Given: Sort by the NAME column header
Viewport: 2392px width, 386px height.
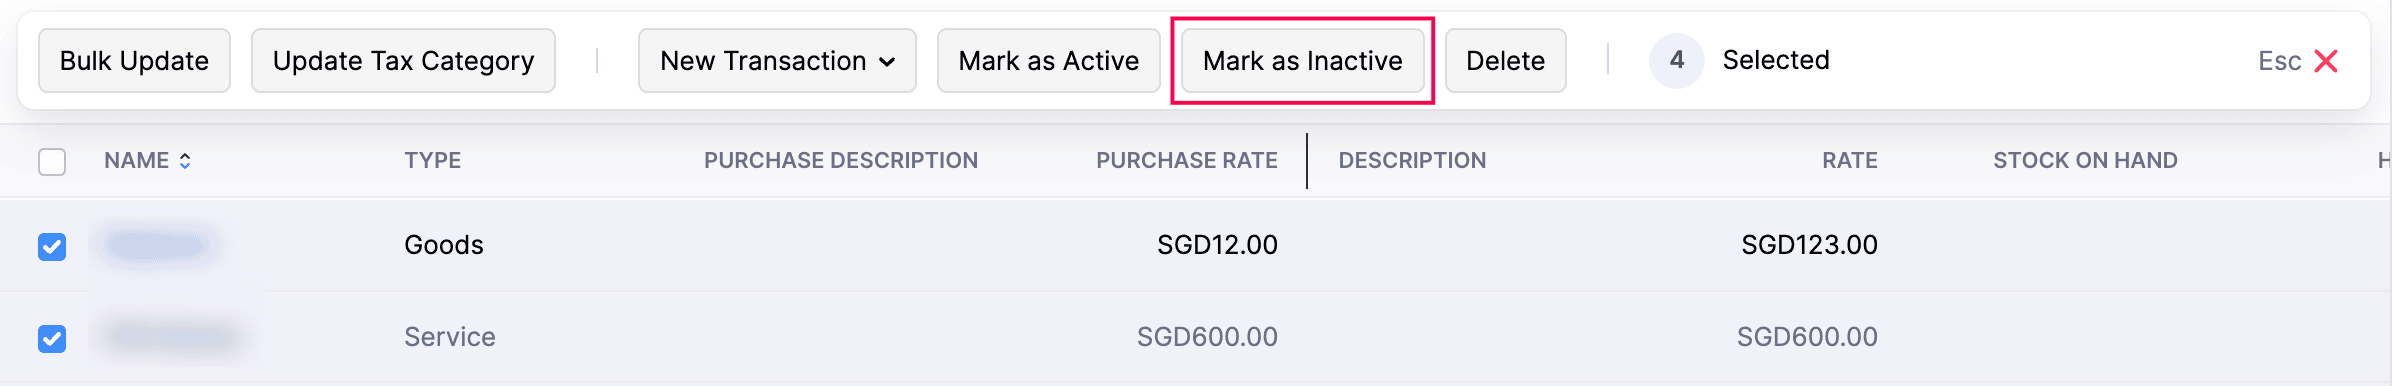Looking at the screenshot, I should pos(137,161).
